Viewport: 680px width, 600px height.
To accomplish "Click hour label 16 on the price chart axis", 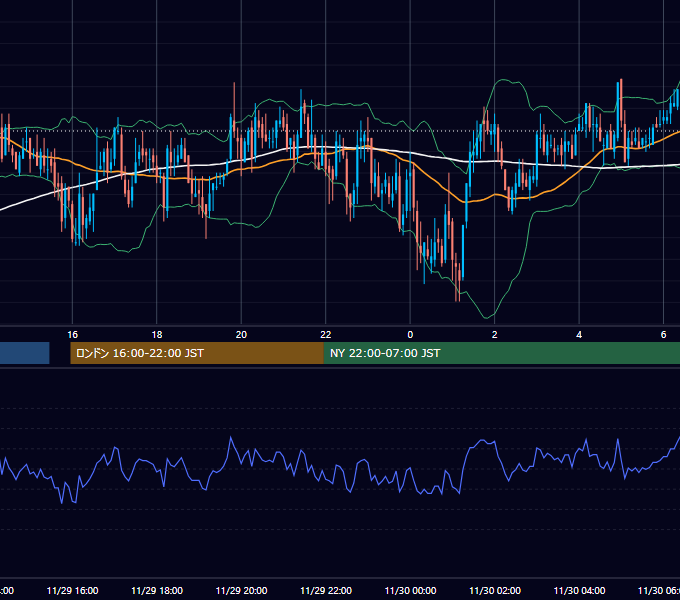I will click(x=72, y=335).
